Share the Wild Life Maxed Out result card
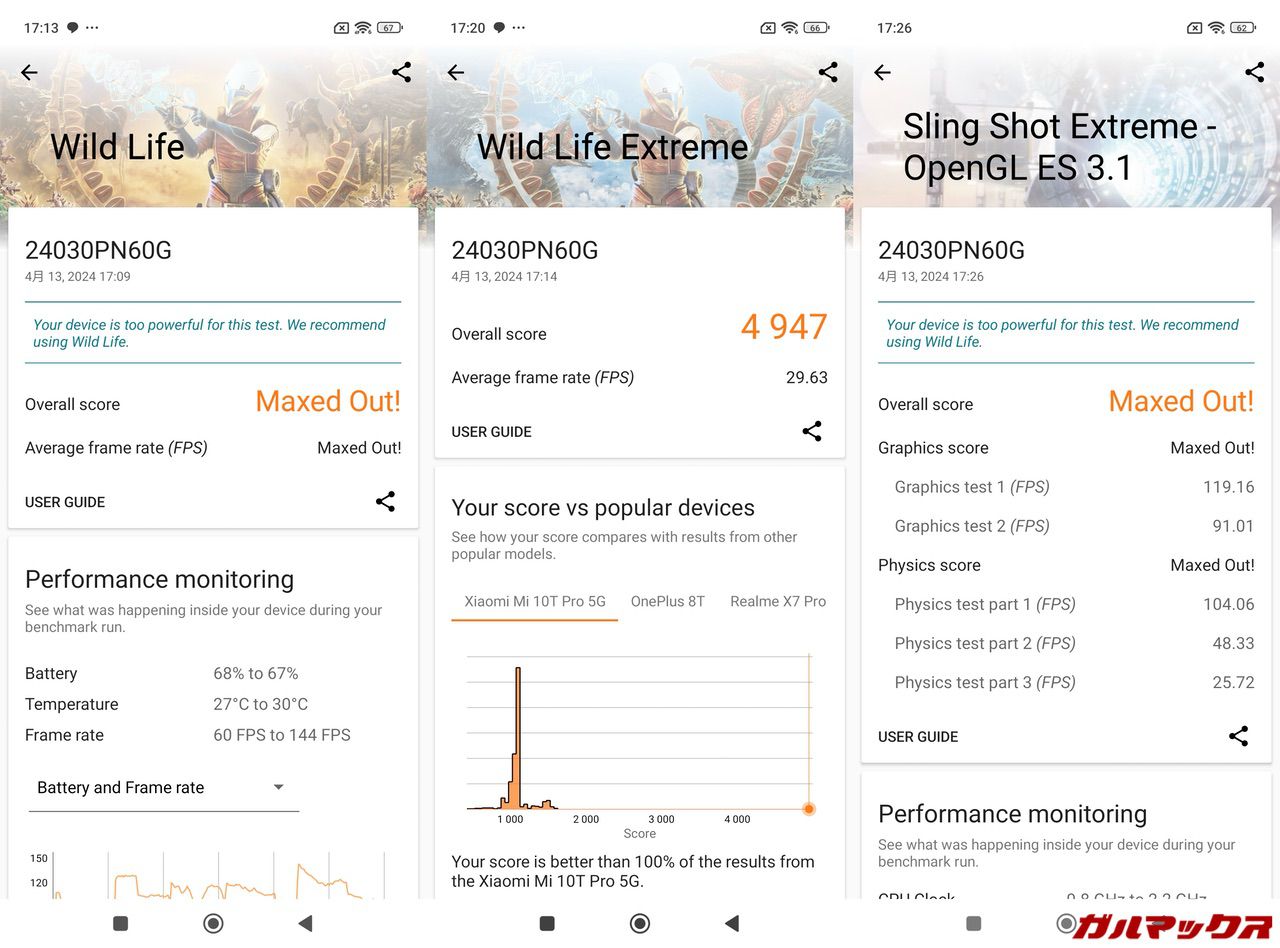The width and height of the screenshot is (1280, 948). pyautogui.click(x=385, y=502)
